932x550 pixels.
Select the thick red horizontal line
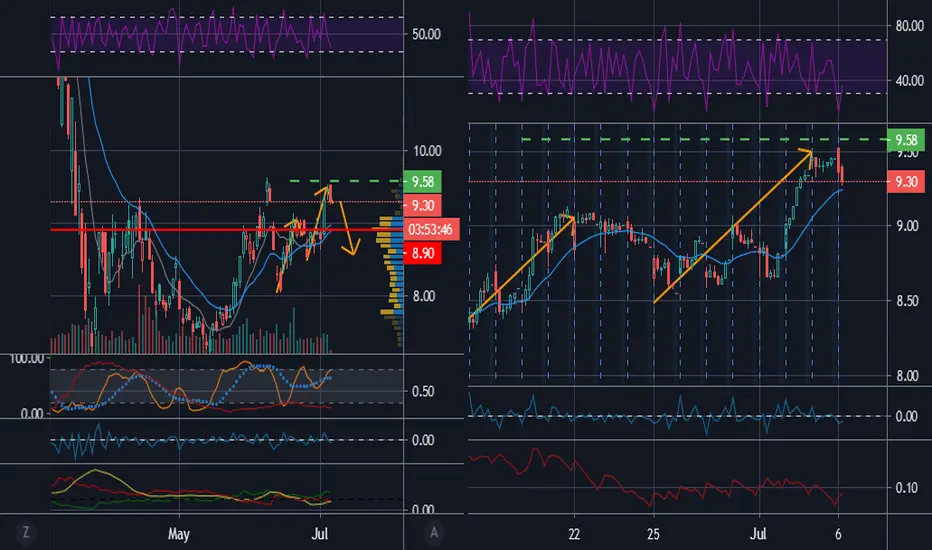226,229
